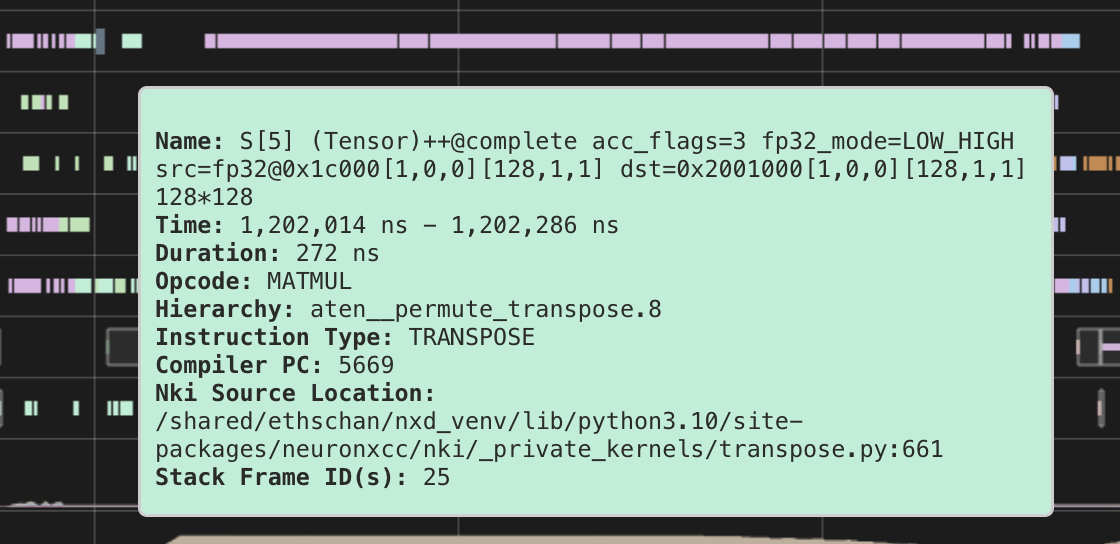Click the Compiler PC 5669 value
The width and height of the screenshot is (1120, 544).
point(366,365)
